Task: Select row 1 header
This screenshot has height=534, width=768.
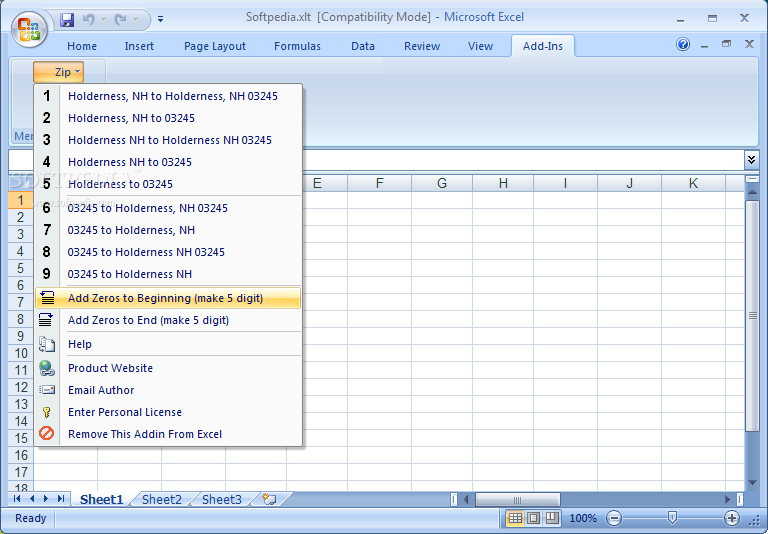Action: tap(21, 200)
